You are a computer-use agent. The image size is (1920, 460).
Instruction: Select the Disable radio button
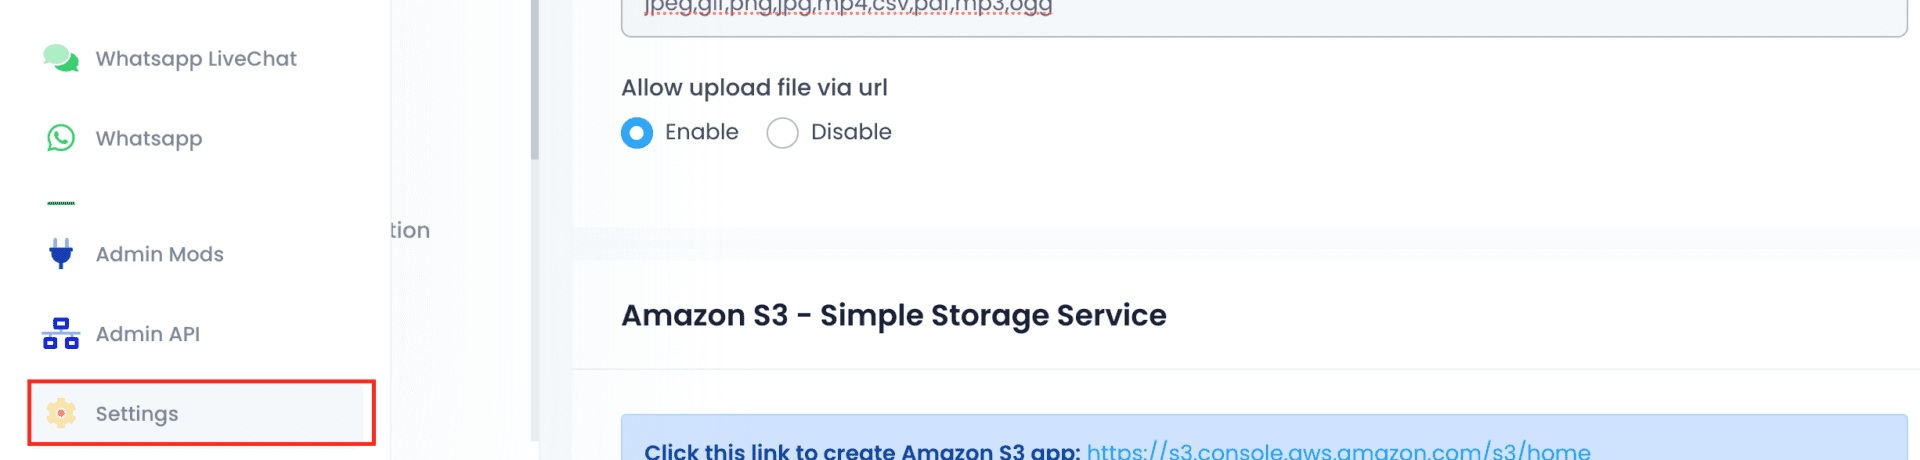[x=782, y=133]
